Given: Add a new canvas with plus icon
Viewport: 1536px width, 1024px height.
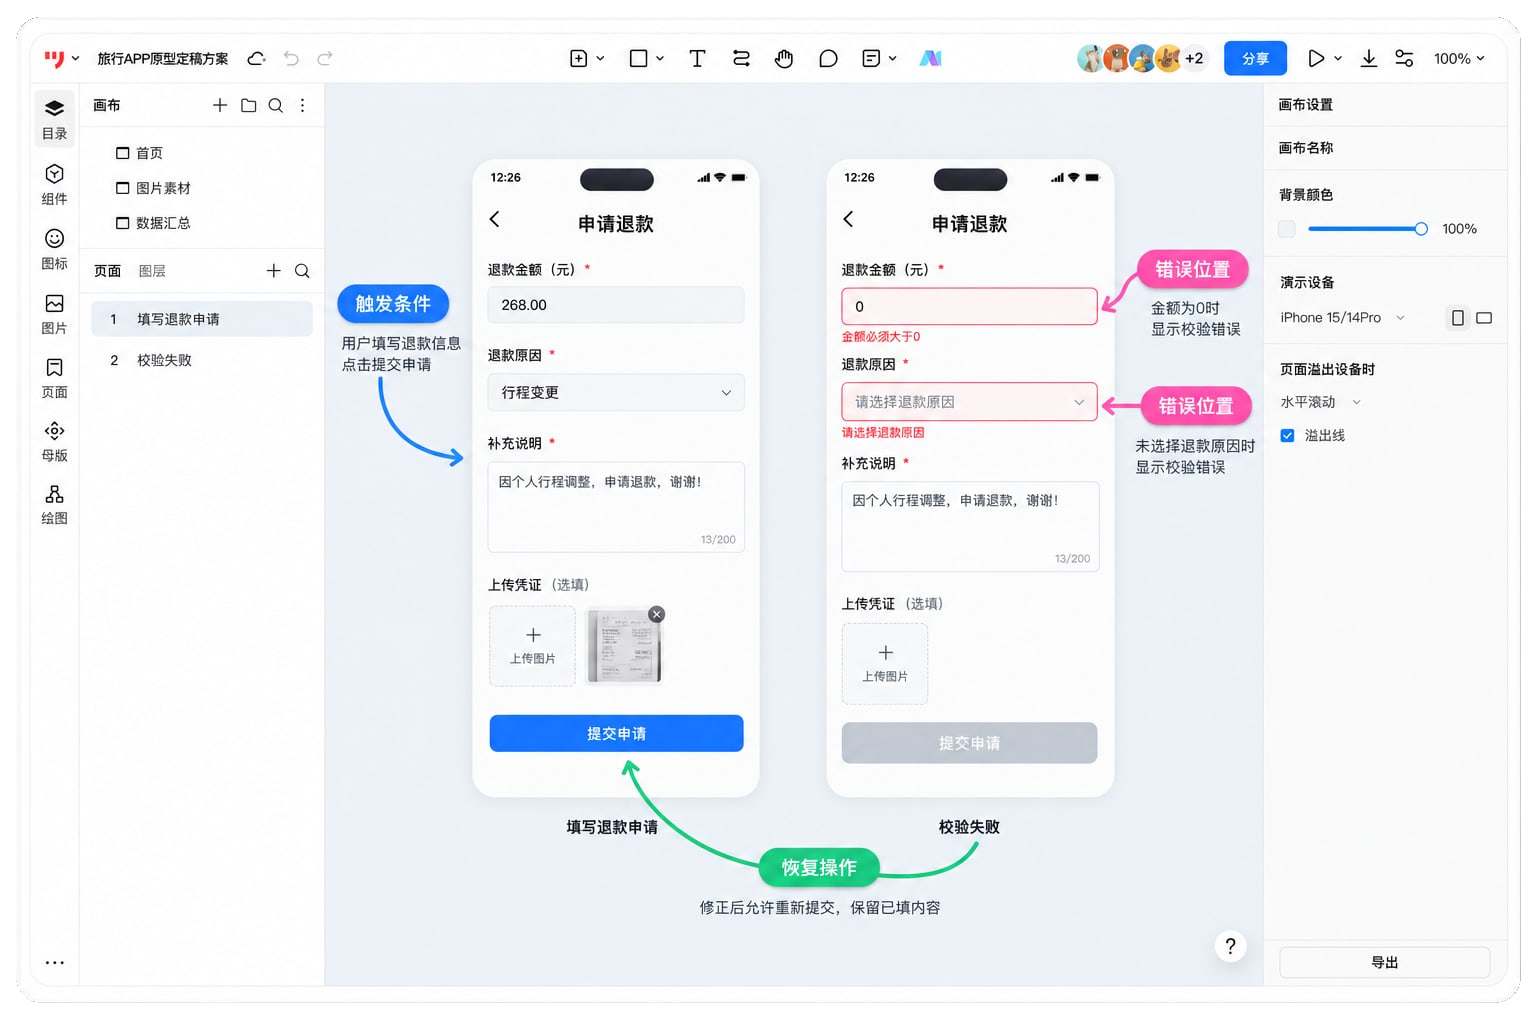Looking at the screenshot, I should point(220,105).
